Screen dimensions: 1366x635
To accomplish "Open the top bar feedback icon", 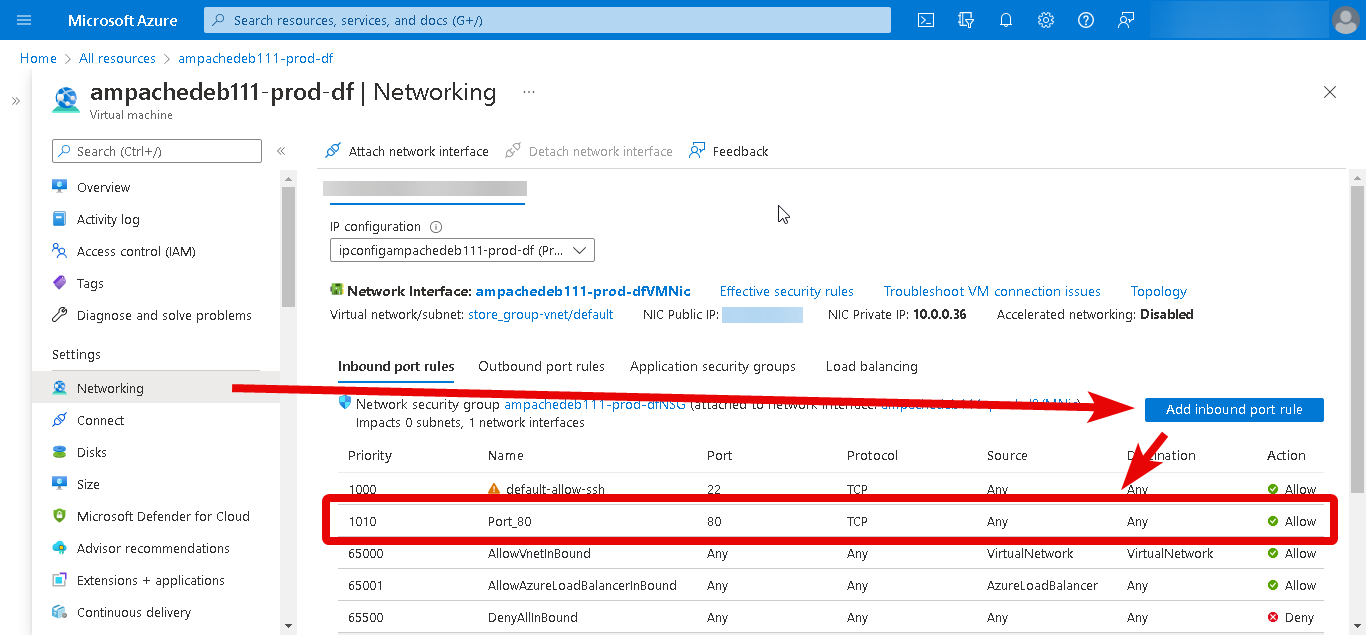I will pos(1126,20).
